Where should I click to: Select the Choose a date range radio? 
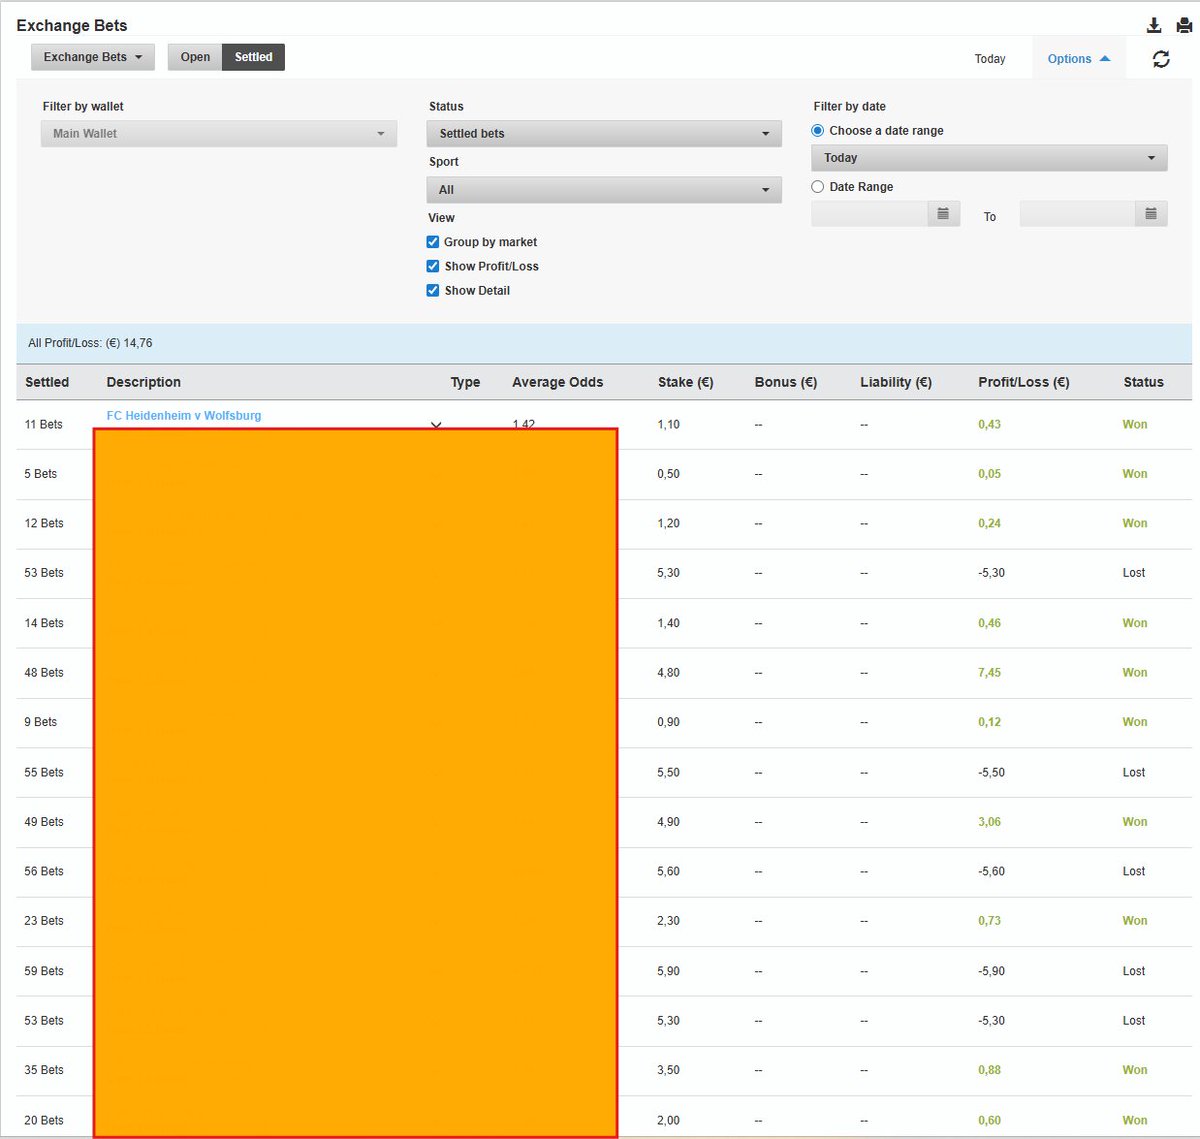818,131
